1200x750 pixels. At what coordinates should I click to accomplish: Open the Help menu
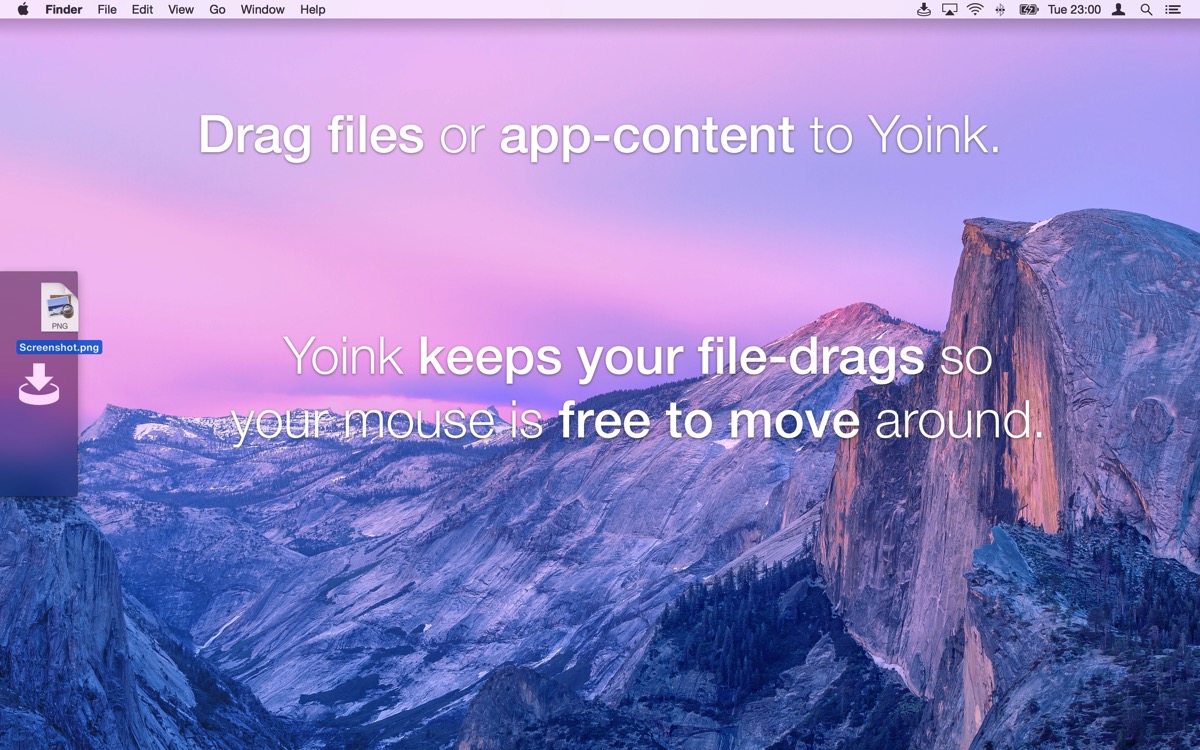pos(313,10)
